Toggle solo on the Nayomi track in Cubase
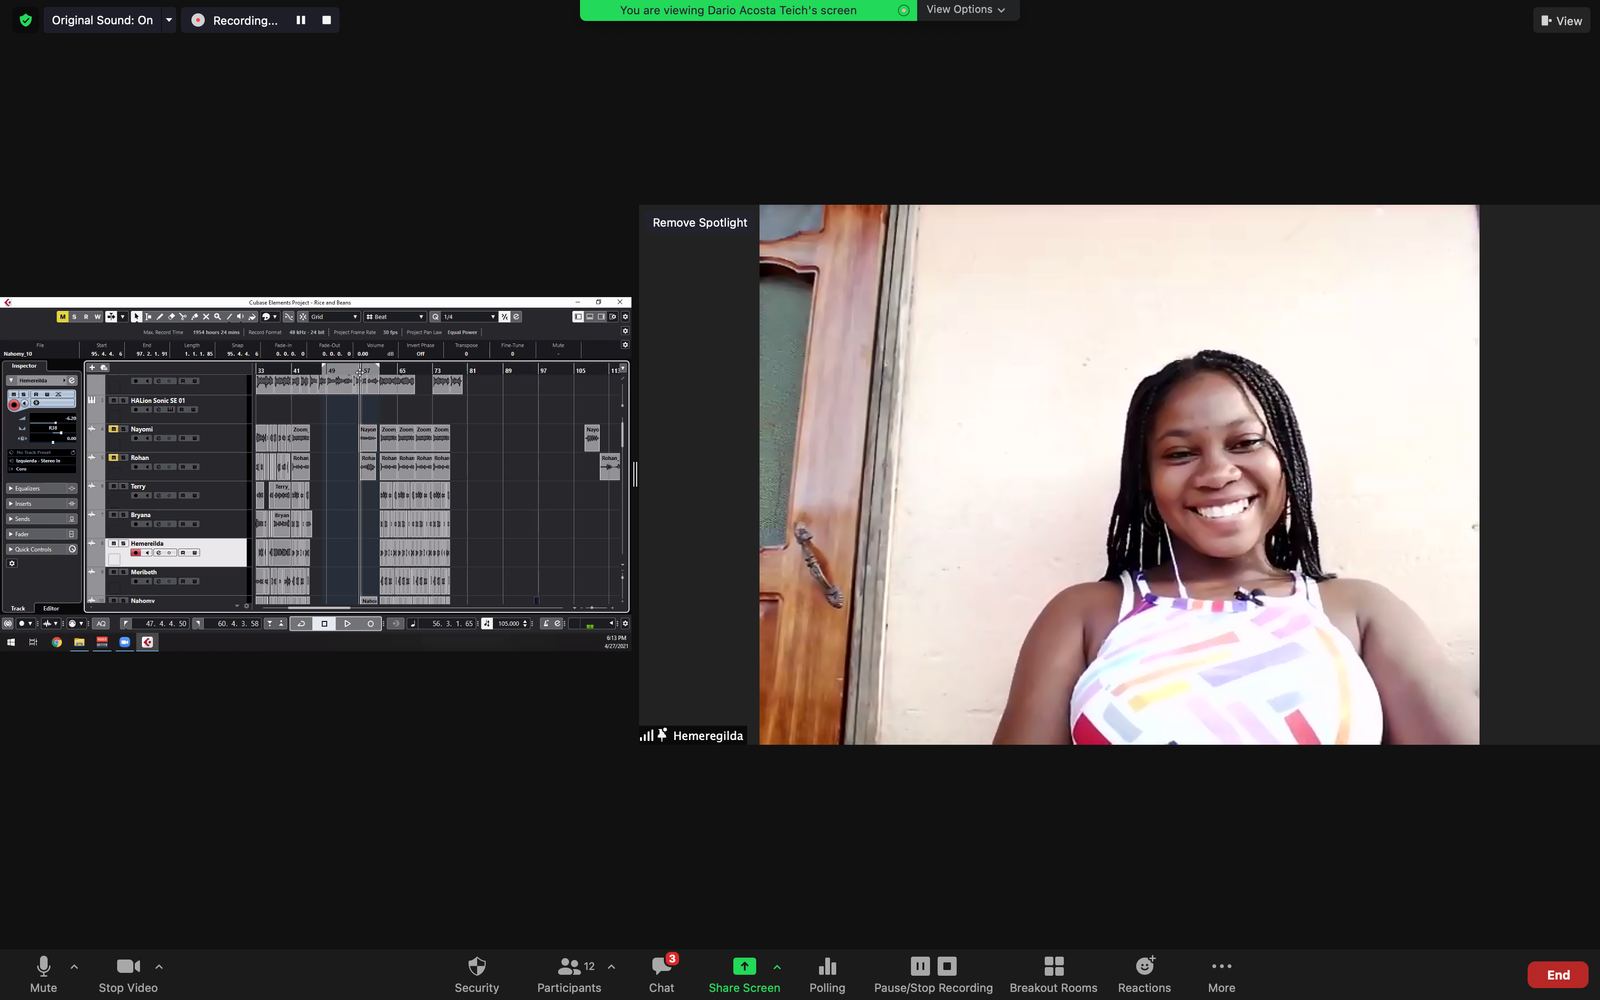 pos(123,429)
